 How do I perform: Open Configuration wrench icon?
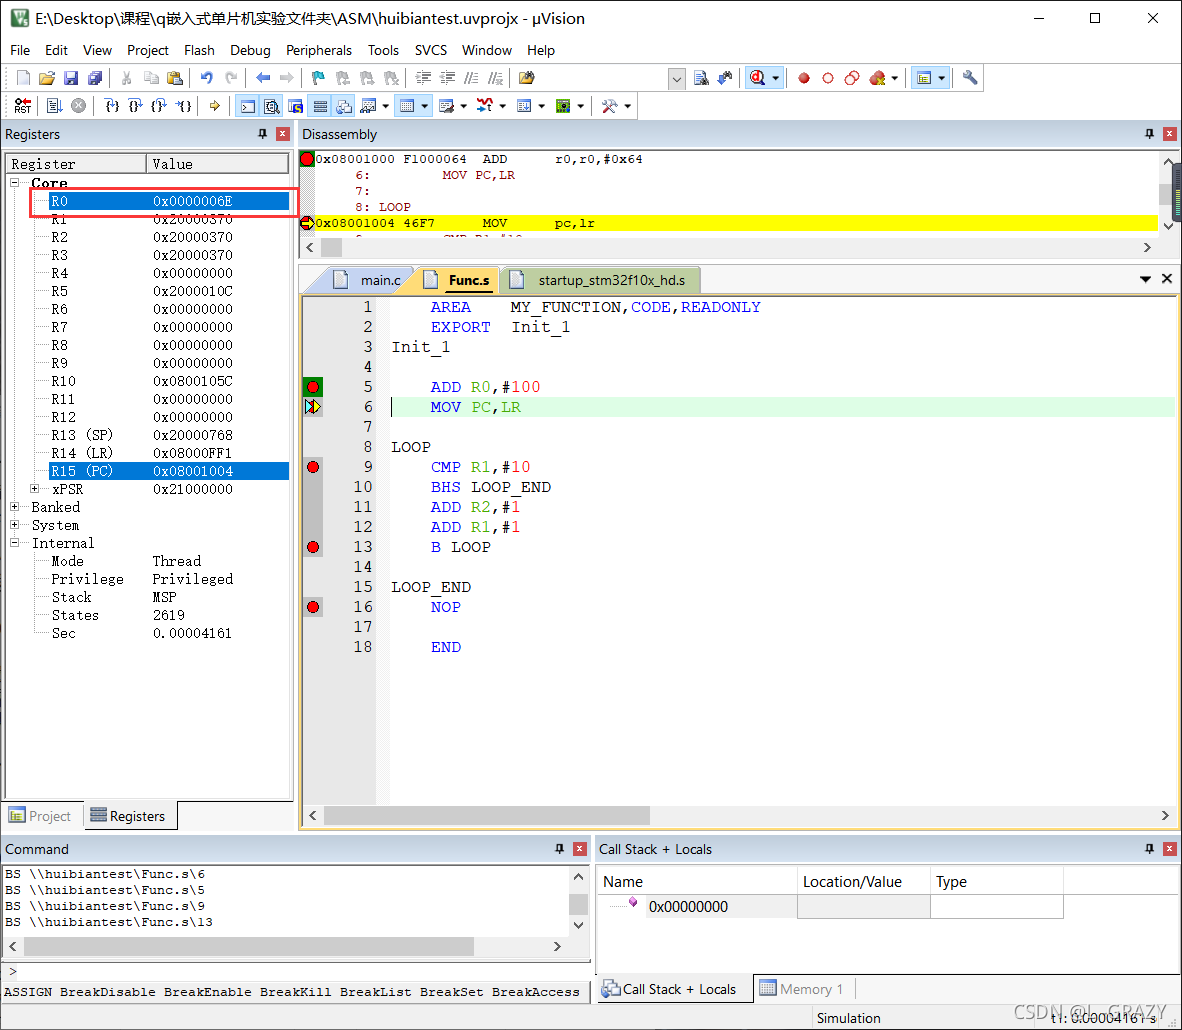point(970,78)
